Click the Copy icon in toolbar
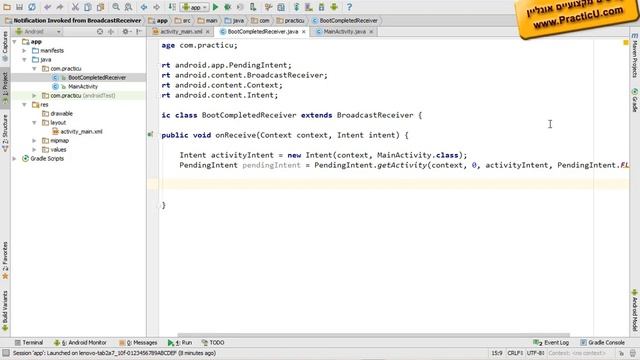640x360 pixels. (88, 7)
